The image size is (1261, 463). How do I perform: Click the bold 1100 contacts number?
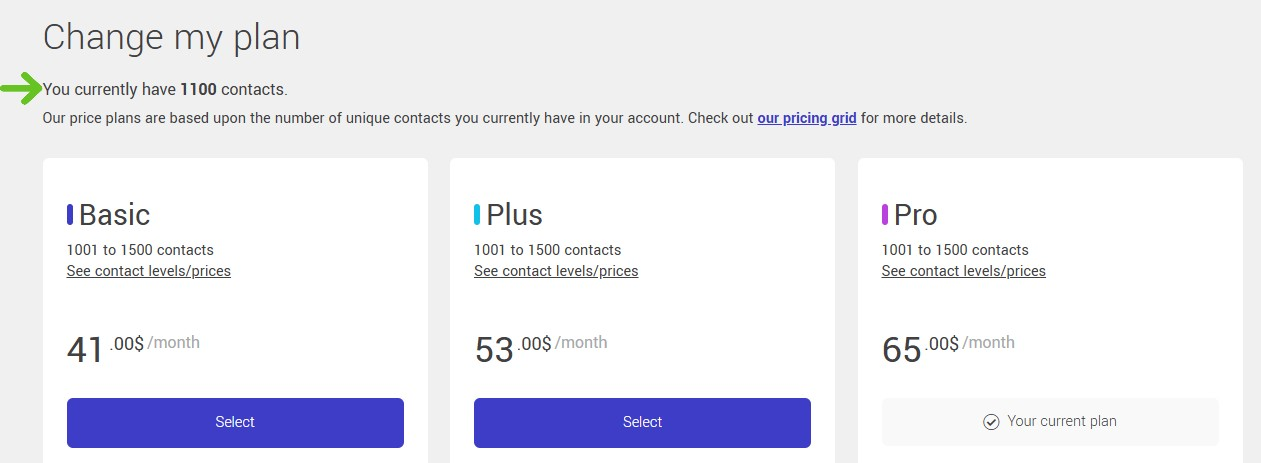click(198, 89)
